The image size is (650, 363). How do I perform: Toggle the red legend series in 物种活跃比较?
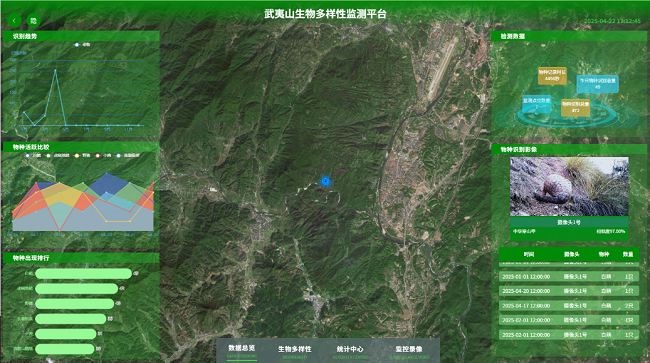pyautogui.click(x=103, y=155)
